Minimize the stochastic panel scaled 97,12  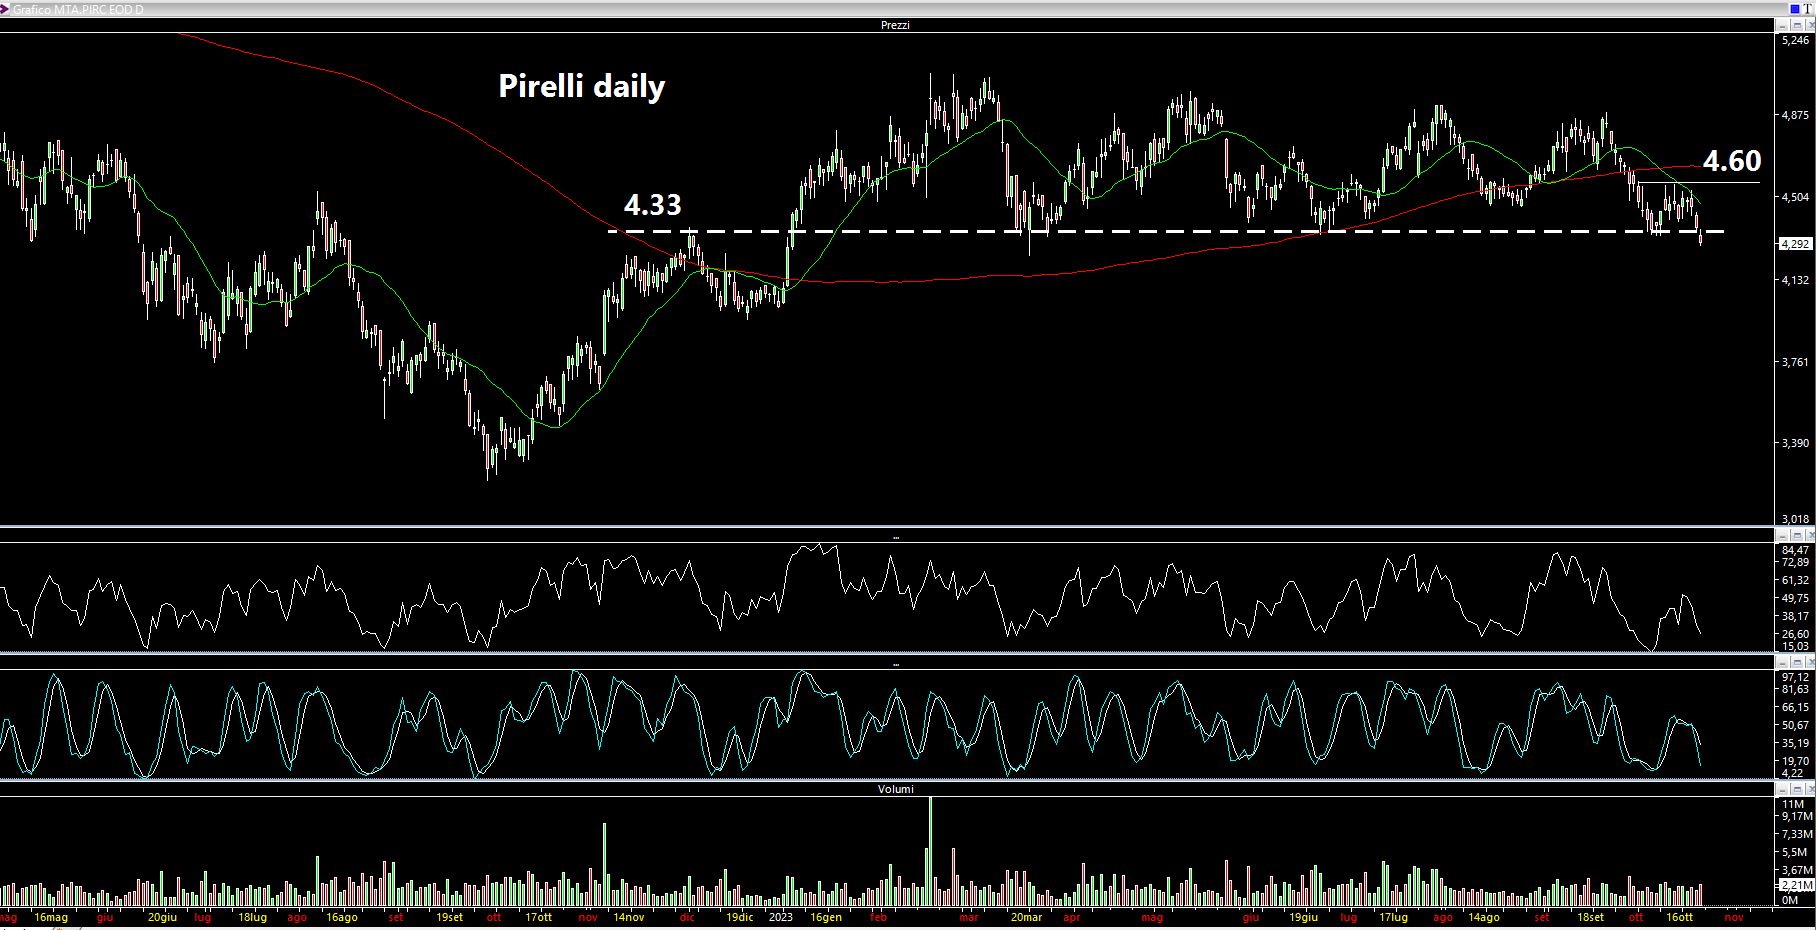1782,663
